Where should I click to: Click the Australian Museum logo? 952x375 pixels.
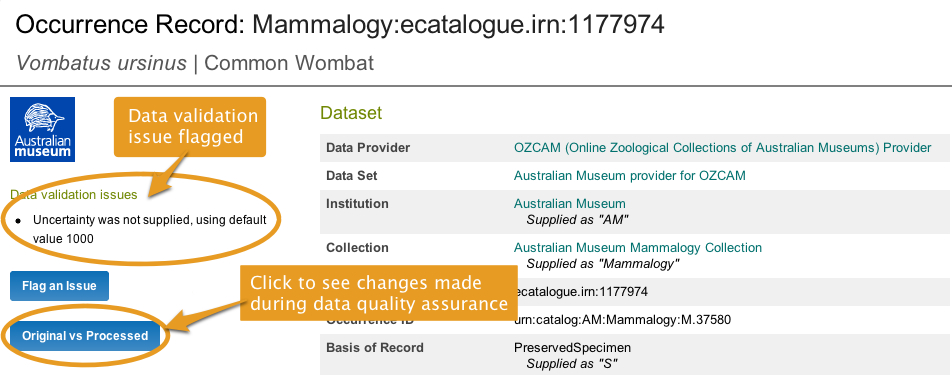point(42,129)
